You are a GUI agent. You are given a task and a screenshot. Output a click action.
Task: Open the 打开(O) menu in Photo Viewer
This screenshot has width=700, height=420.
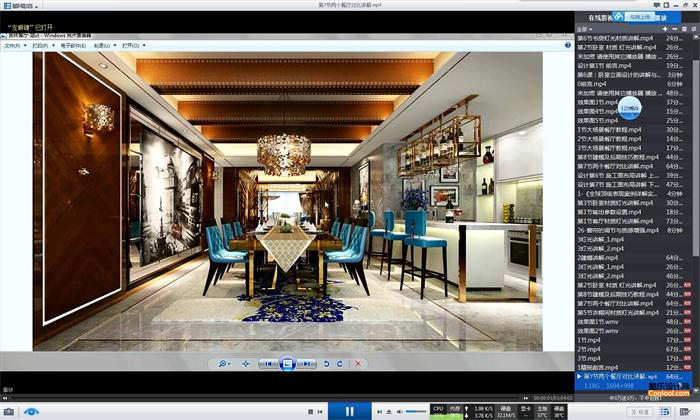[x=133, y=46]
